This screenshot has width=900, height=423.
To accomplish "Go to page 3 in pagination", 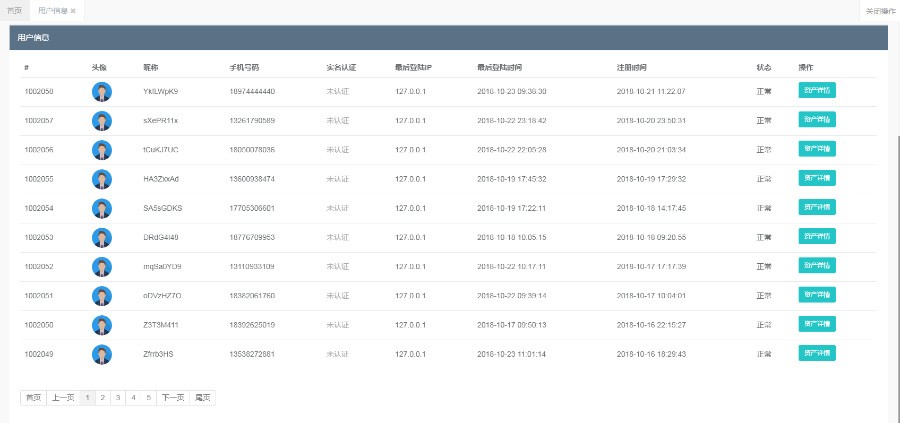I will point(118,398).
